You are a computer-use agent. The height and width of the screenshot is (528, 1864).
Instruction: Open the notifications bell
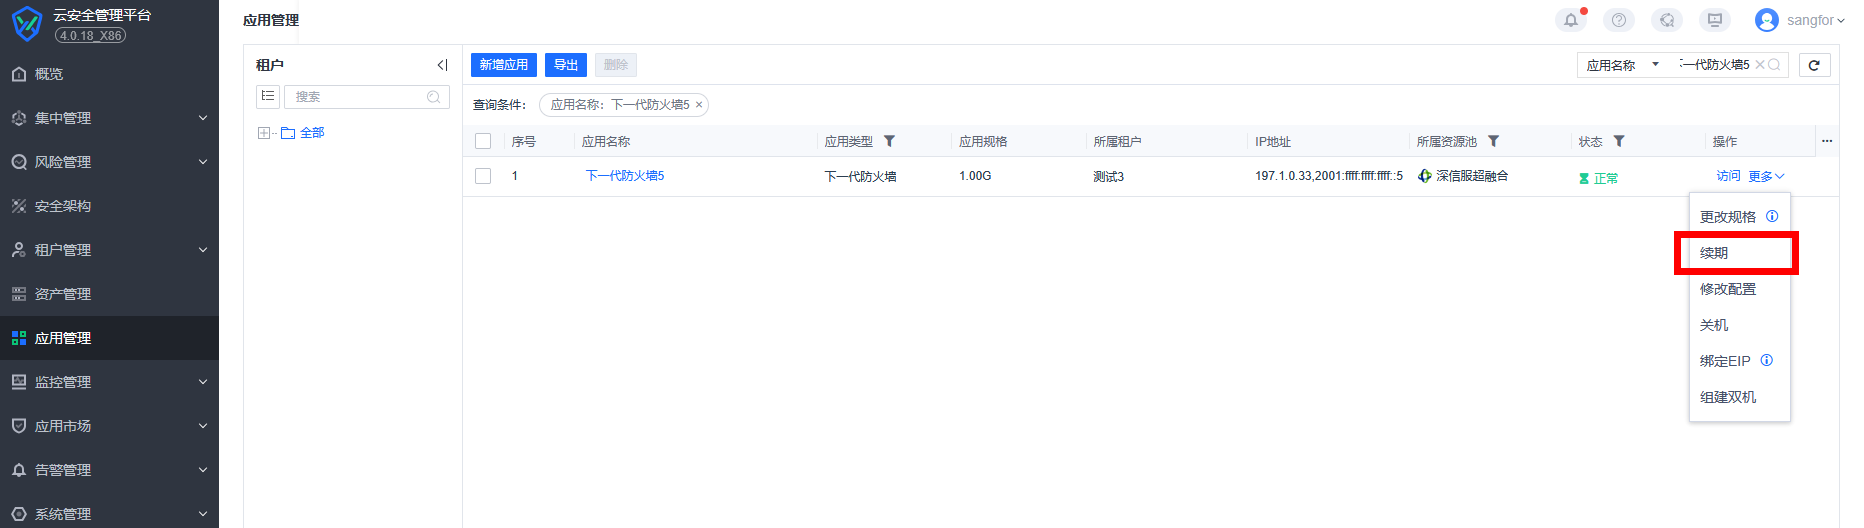point(1570,20)
